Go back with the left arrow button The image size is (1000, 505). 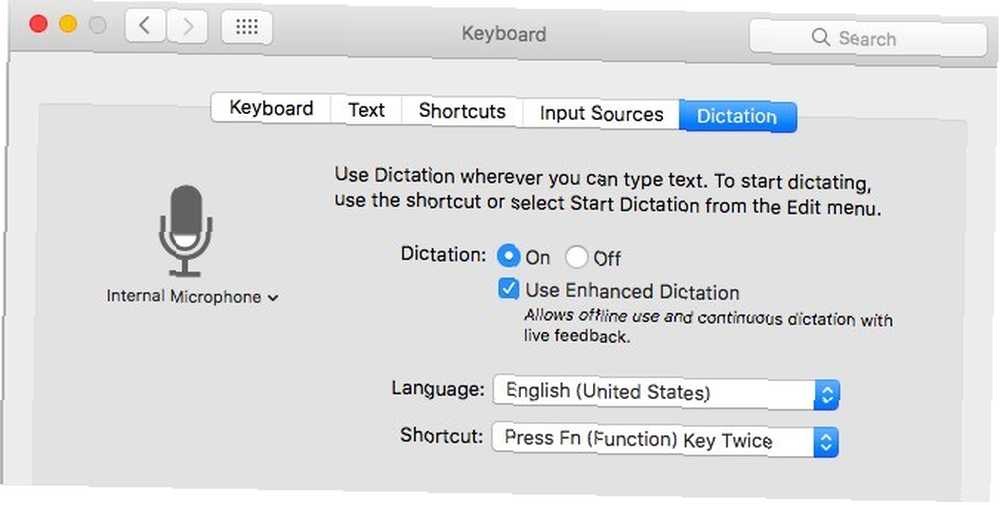click(146, 26)
